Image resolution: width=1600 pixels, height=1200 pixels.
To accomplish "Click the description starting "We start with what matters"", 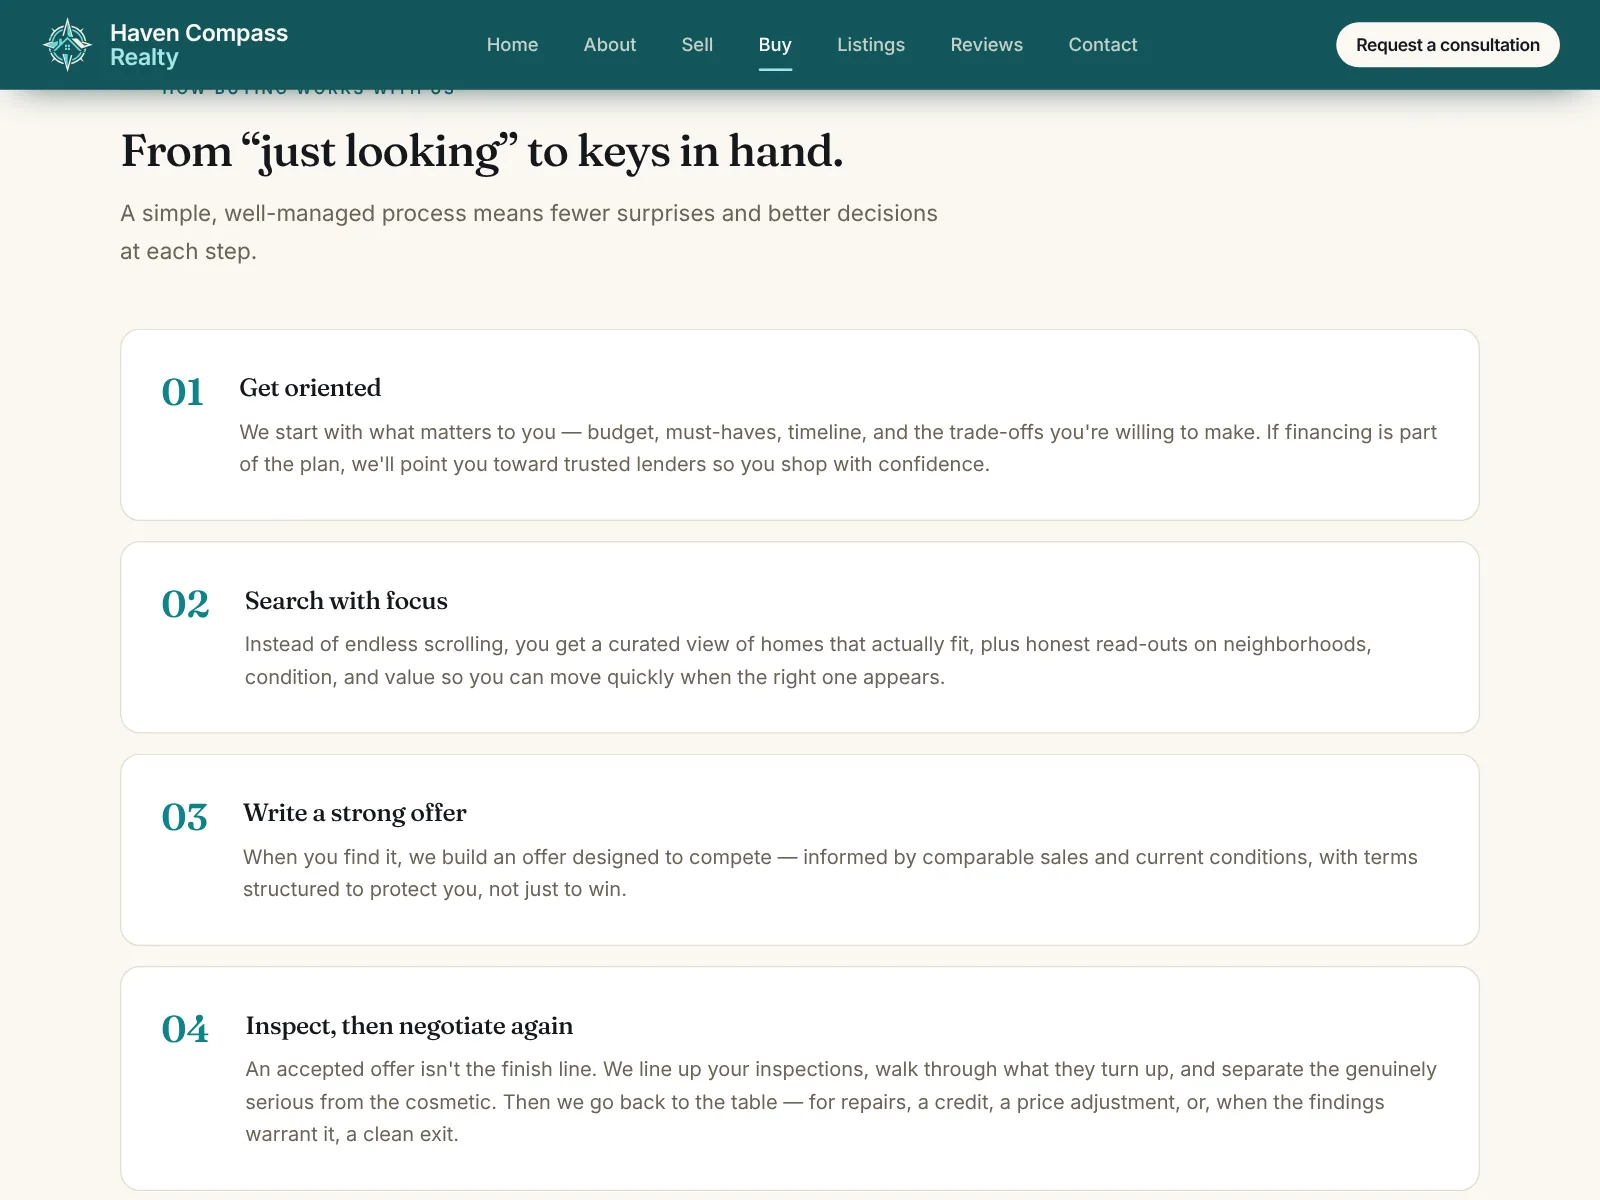I will (x=838, y=448).
